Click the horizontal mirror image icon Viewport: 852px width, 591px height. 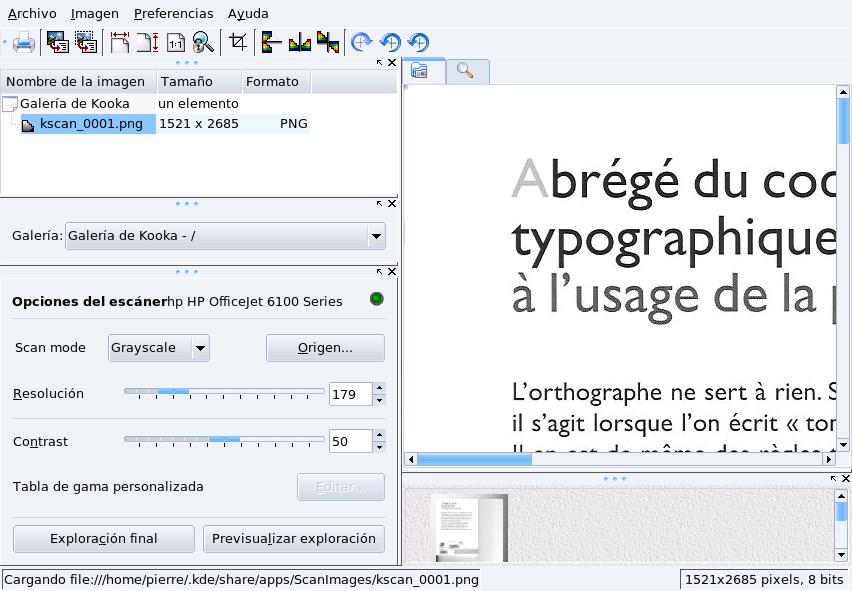click(299, 43)
